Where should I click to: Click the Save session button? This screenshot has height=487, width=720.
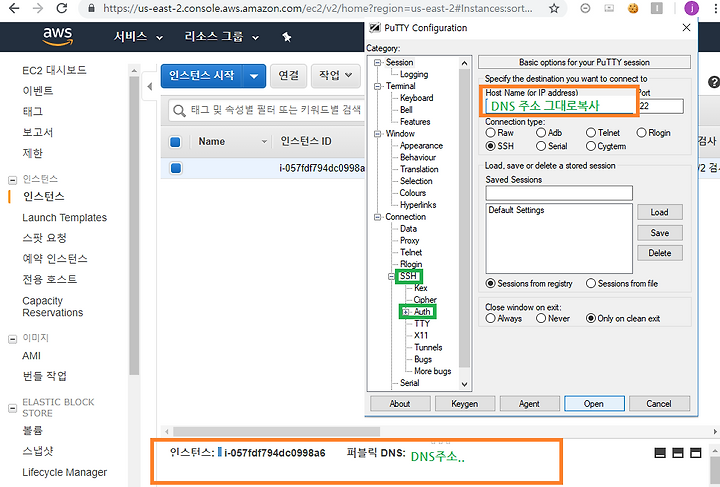click(660, 233)
